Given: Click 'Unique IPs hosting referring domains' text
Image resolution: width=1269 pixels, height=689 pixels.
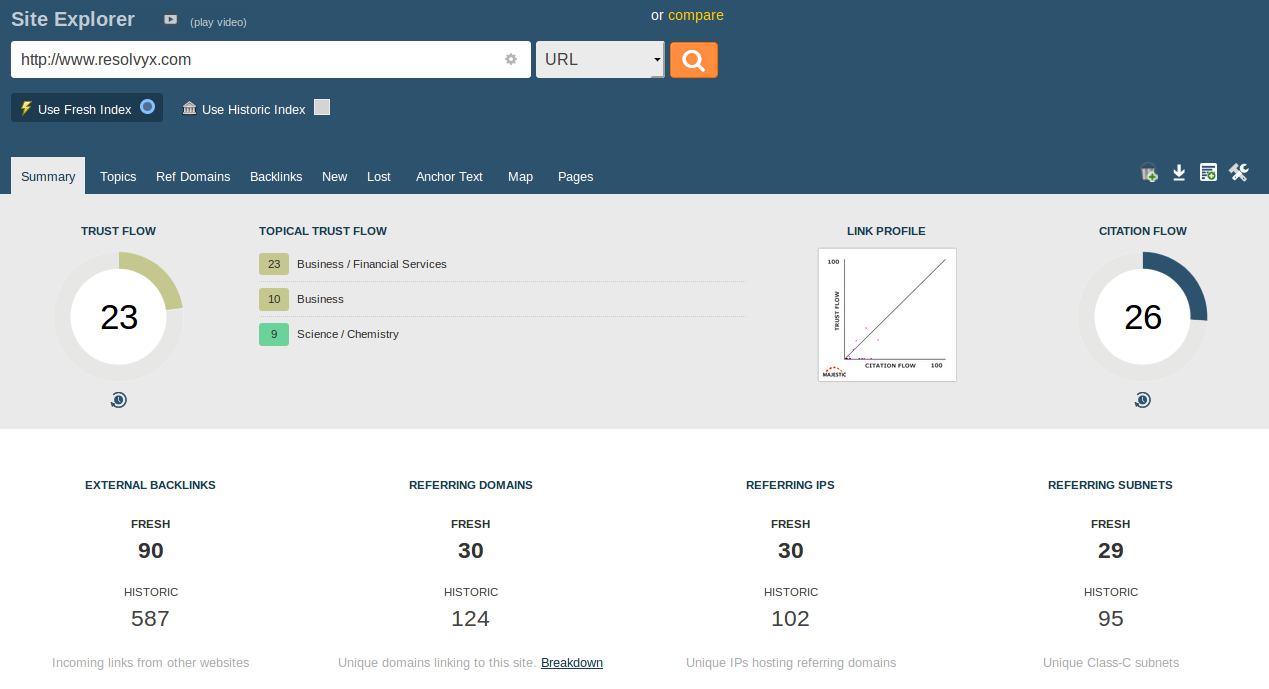Looking at the screenshot, I should pyautogui.click(x=791, y=662).
